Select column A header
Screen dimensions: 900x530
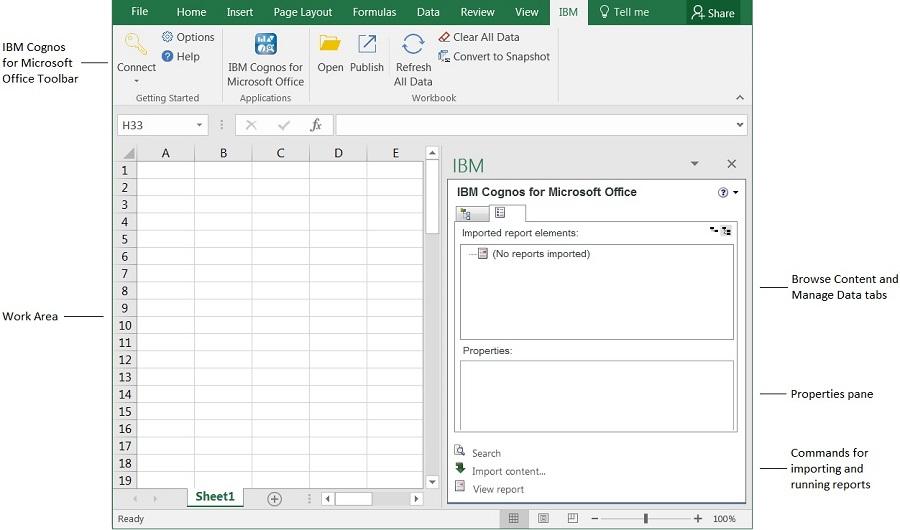coord(165,153)
